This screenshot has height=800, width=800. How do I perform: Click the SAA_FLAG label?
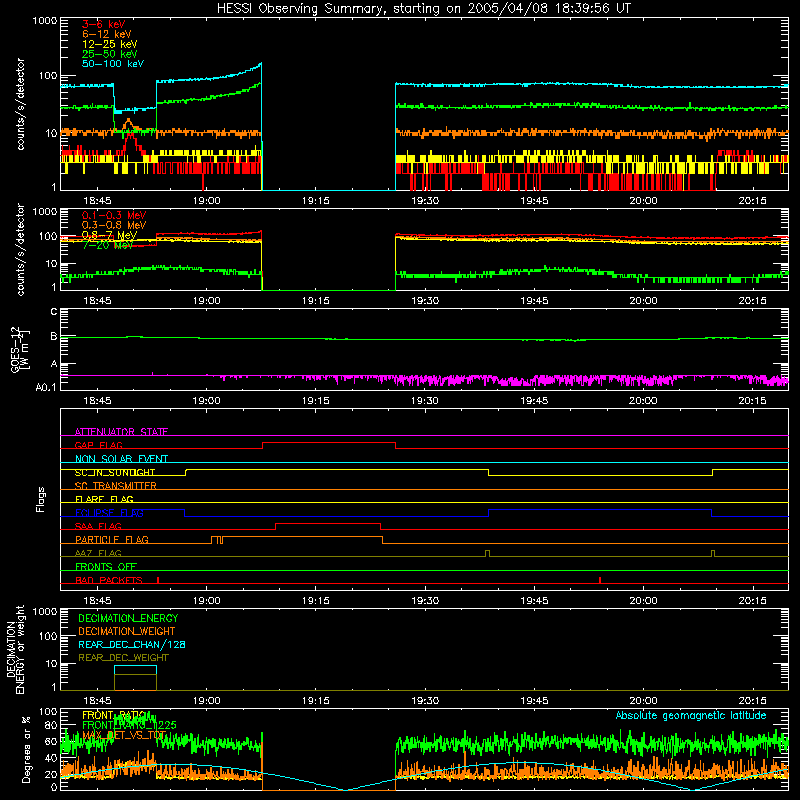coord(98,526)
